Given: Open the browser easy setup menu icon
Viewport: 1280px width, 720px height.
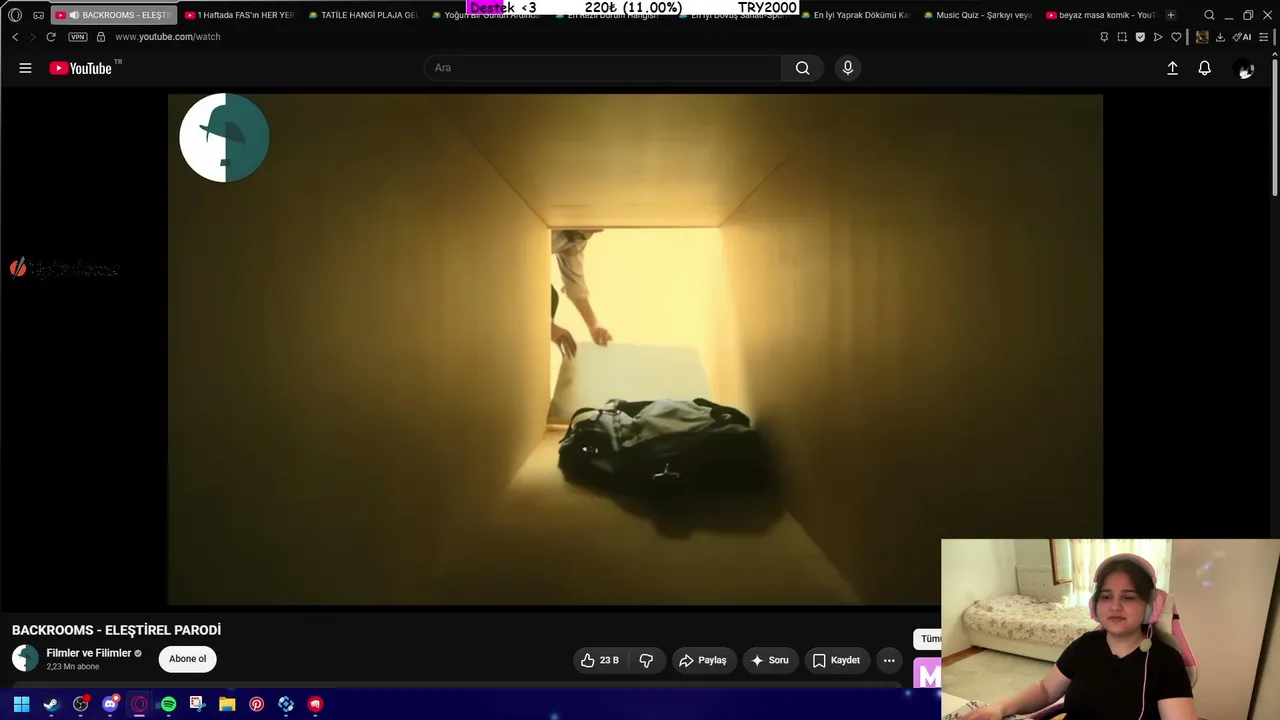Looking at the screenshot, I should tap(1264, 37).
